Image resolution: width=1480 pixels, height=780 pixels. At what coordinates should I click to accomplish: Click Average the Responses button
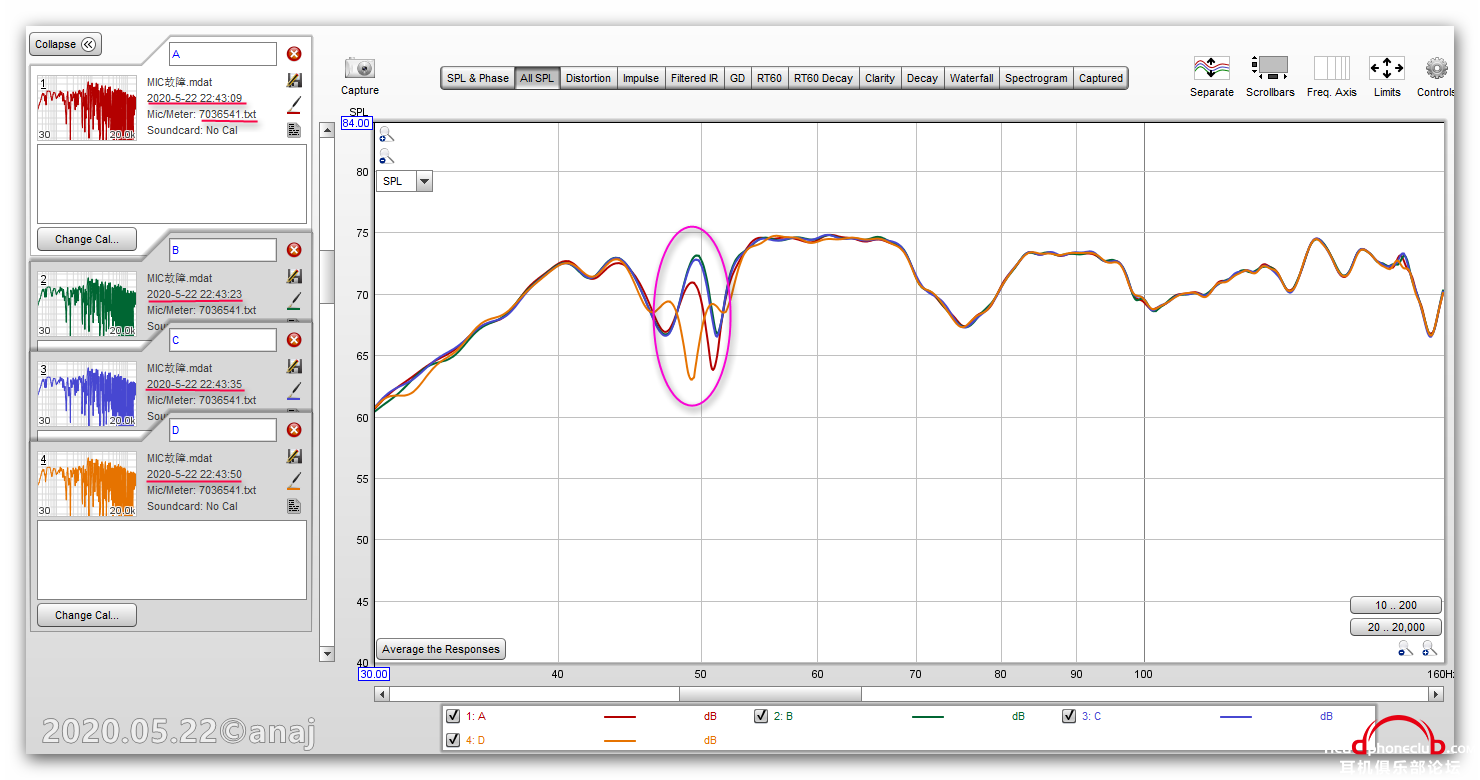click(x=441, y=649)
